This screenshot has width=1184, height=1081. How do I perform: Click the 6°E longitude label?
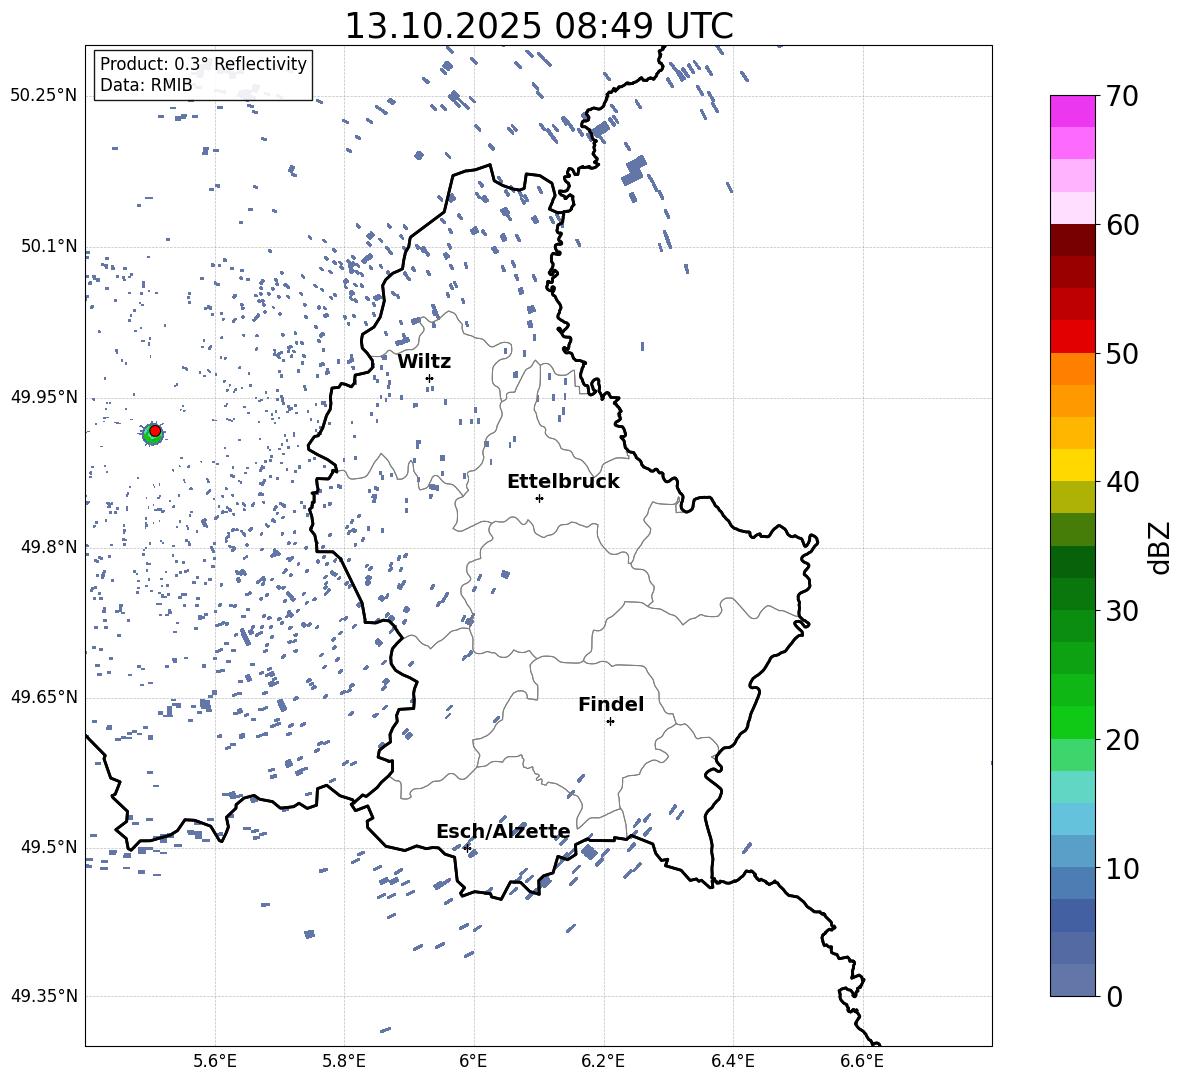click(x=473, y=1061)
